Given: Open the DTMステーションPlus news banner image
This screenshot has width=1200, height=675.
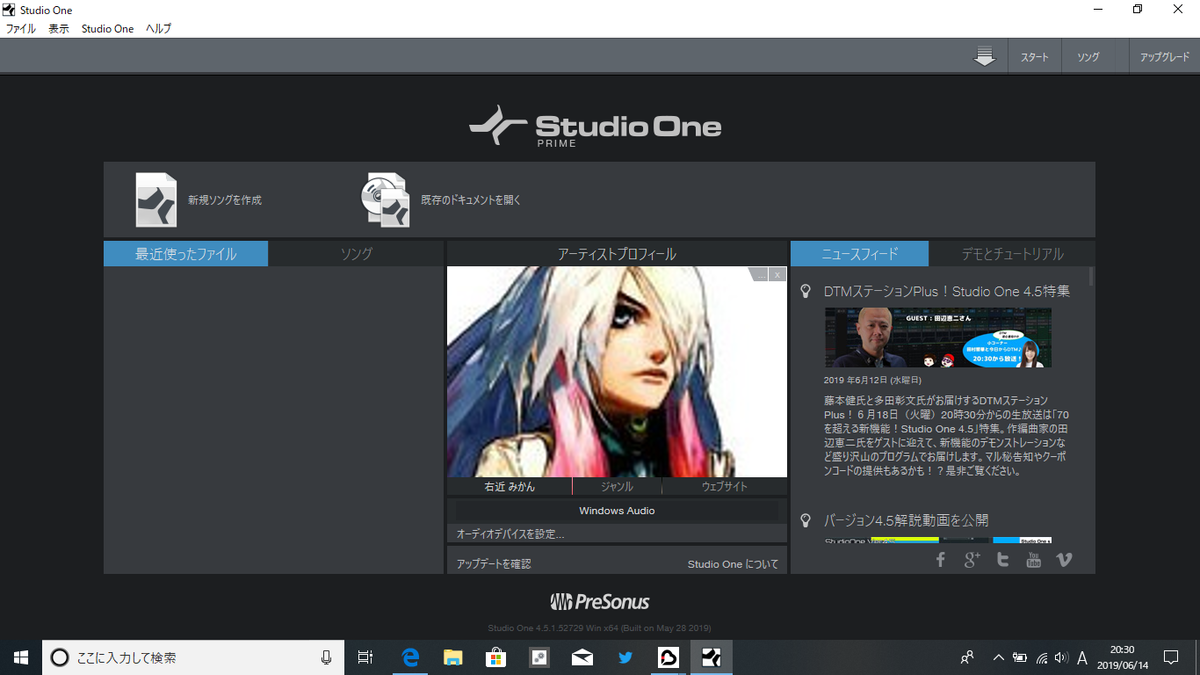Looking at the screenshot, I should 937,338.
